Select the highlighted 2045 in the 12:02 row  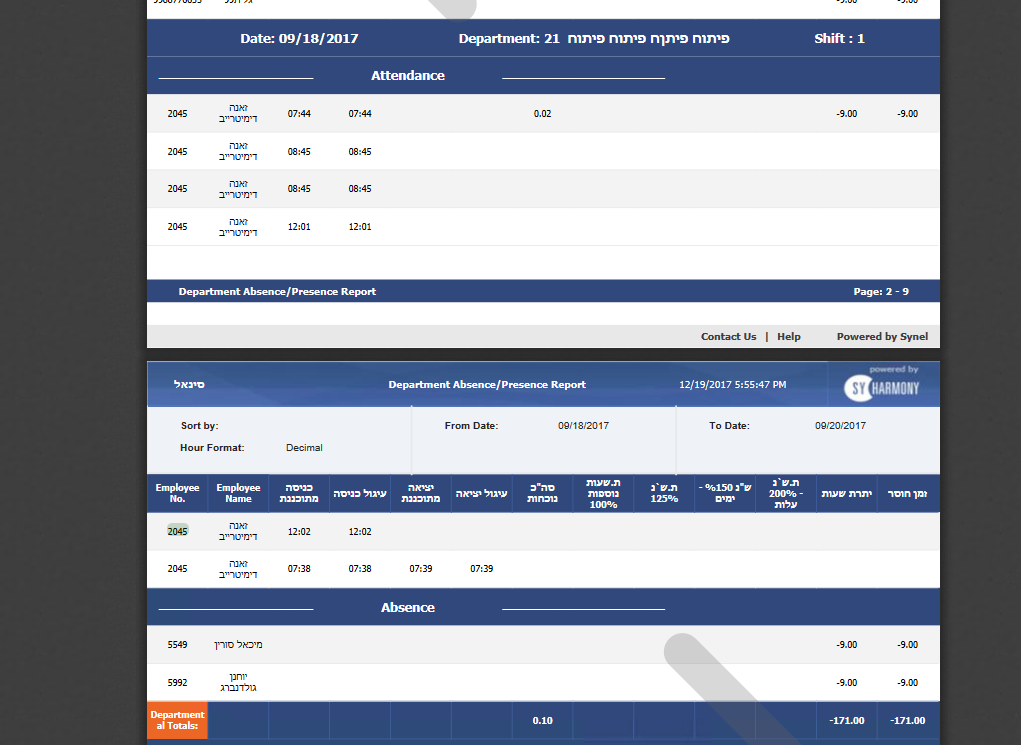(177, 531)
